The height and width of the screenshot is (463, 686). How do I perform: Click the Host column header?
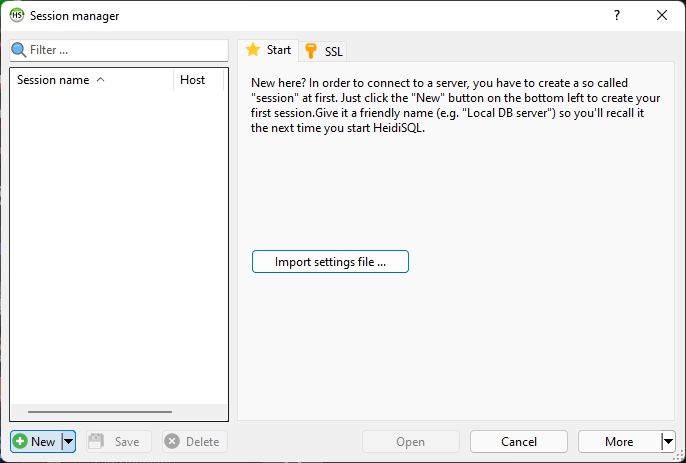[193, 80]
